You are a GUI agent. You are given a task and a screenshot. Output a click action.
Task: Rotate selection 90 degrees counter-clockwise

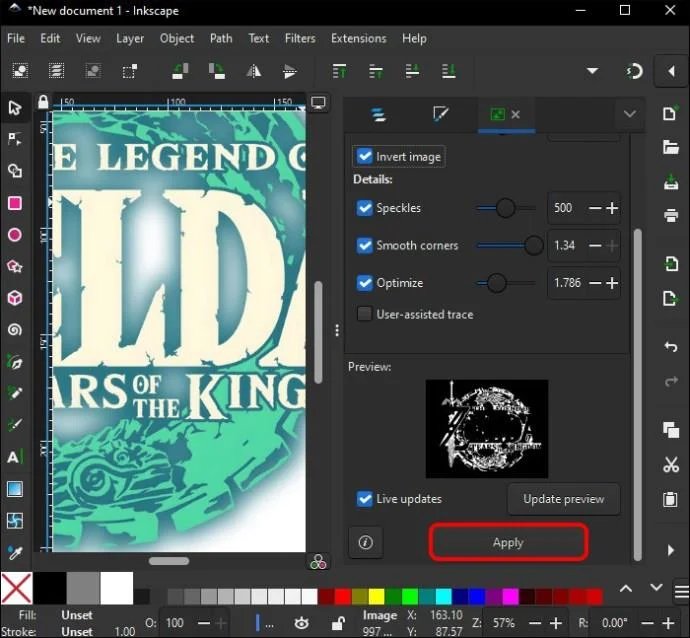(180, 71)
